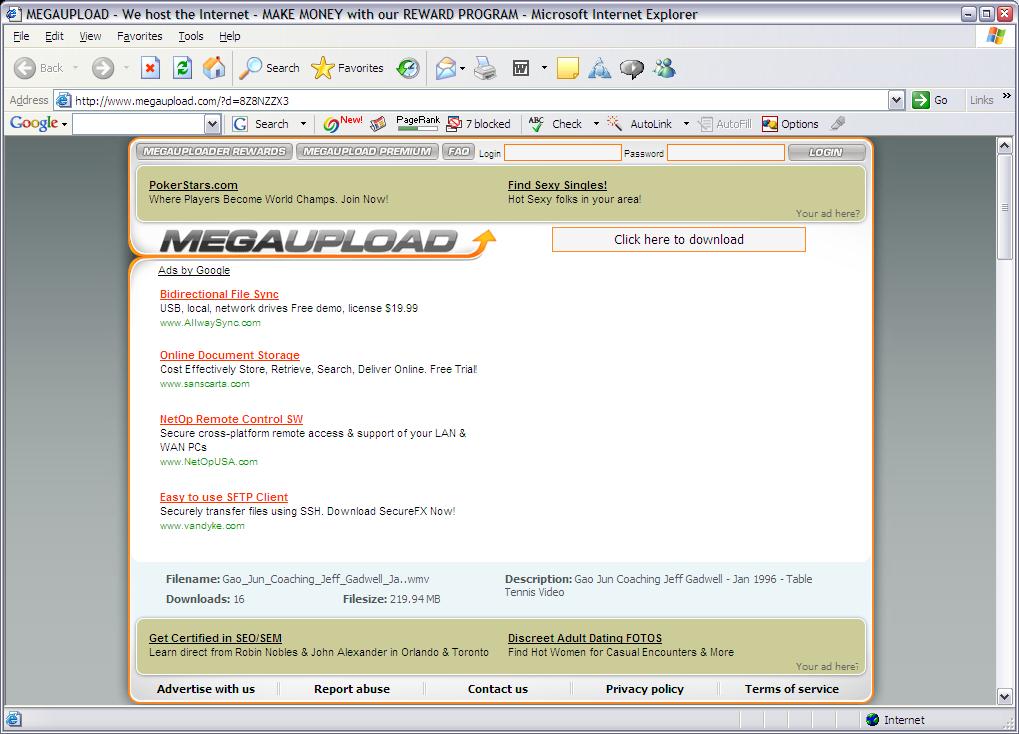Click the Research icon in toolbar

(599, 68)
